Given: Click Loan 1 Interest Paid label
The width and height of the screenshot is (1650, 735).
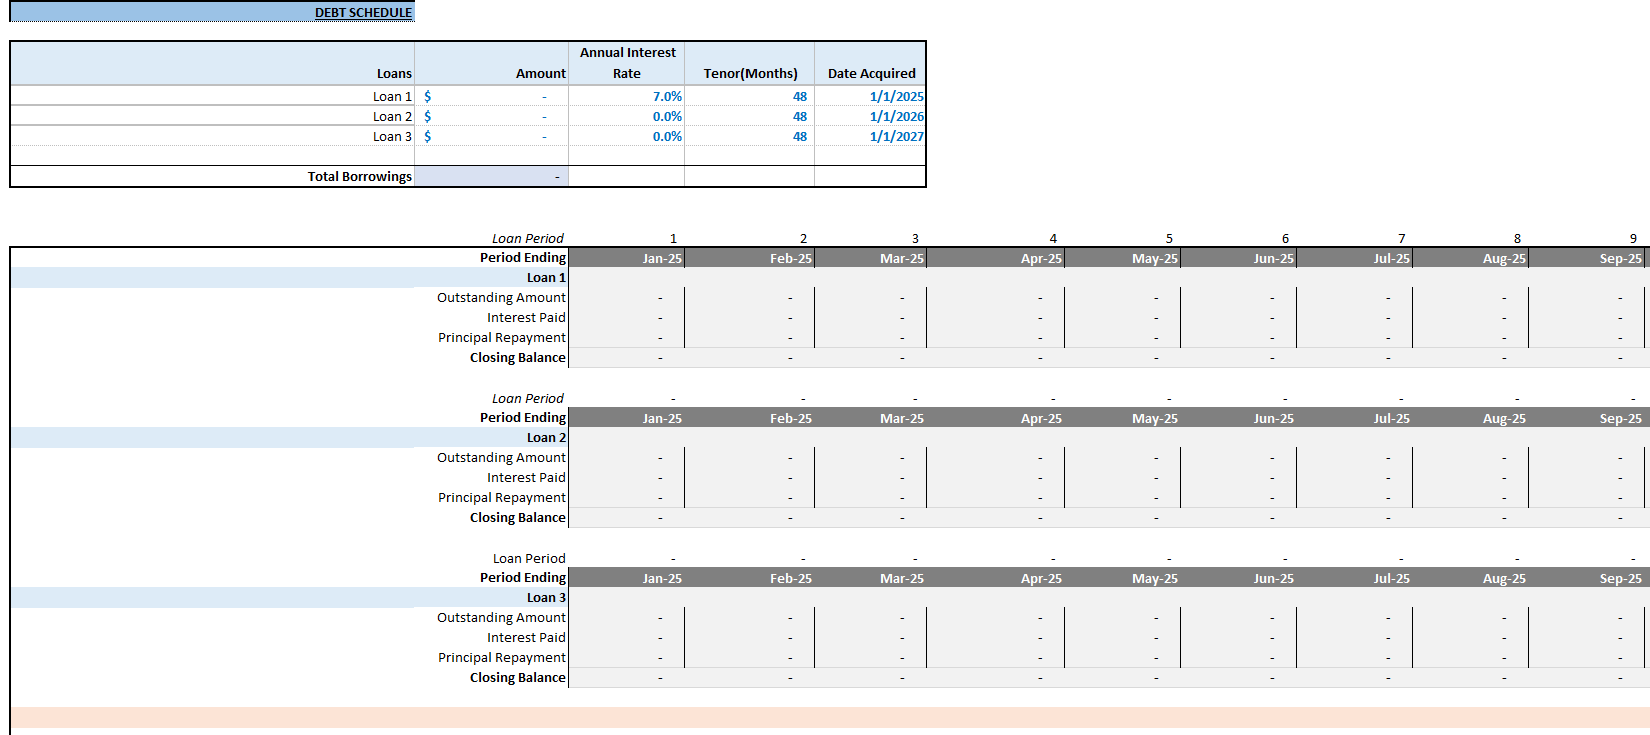Looking at the screenshot, I should [x=526, y=317].
